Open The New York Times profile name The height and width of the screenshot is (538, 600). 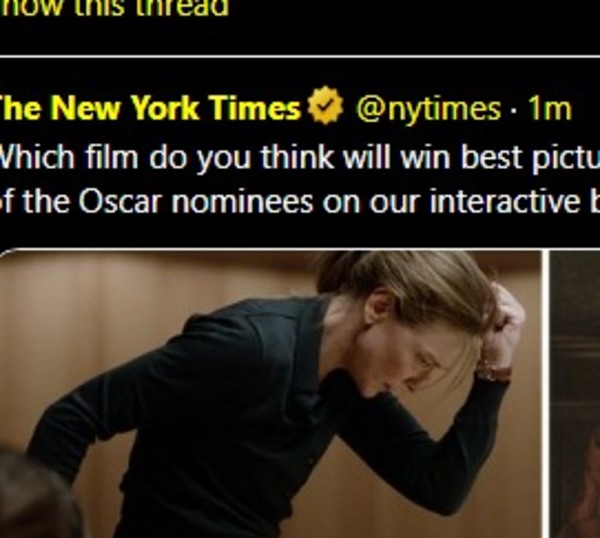[150, 108]
